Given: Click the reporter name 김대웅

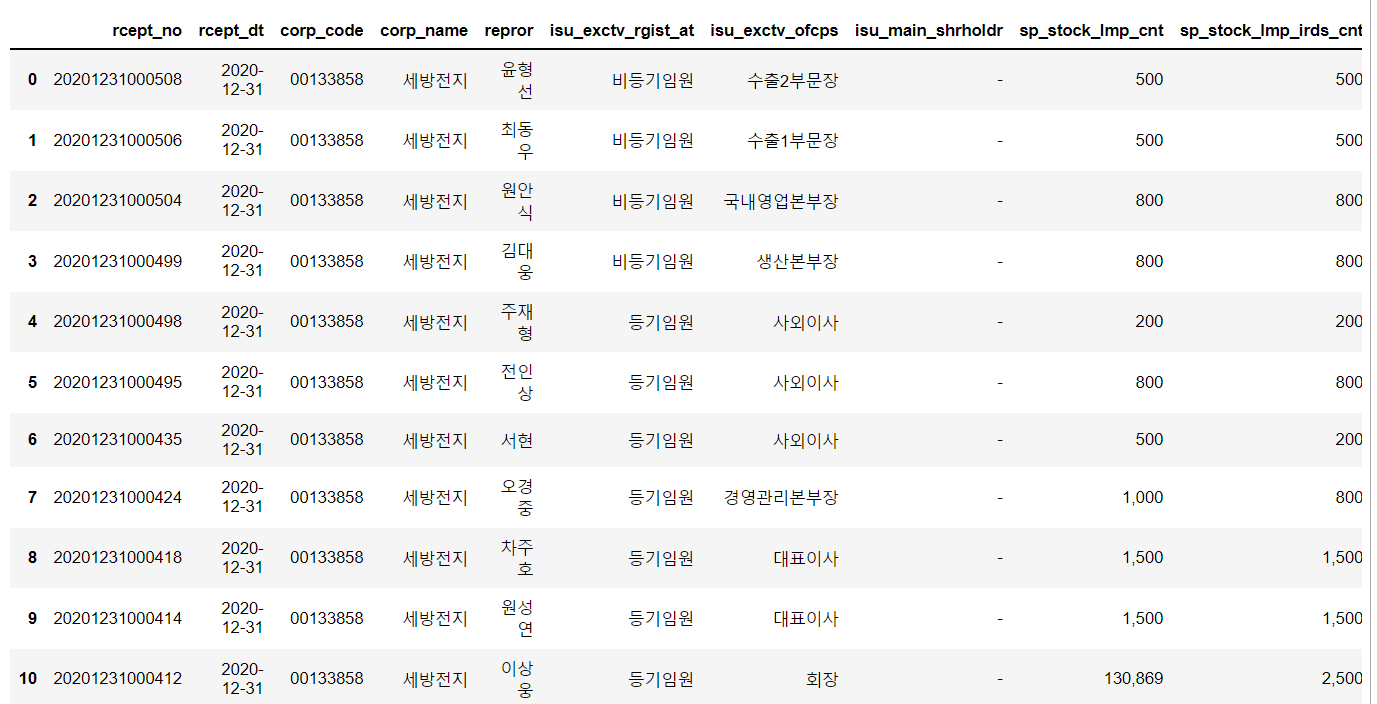Looking at the screenshot, I should click(x=517, y=261).
